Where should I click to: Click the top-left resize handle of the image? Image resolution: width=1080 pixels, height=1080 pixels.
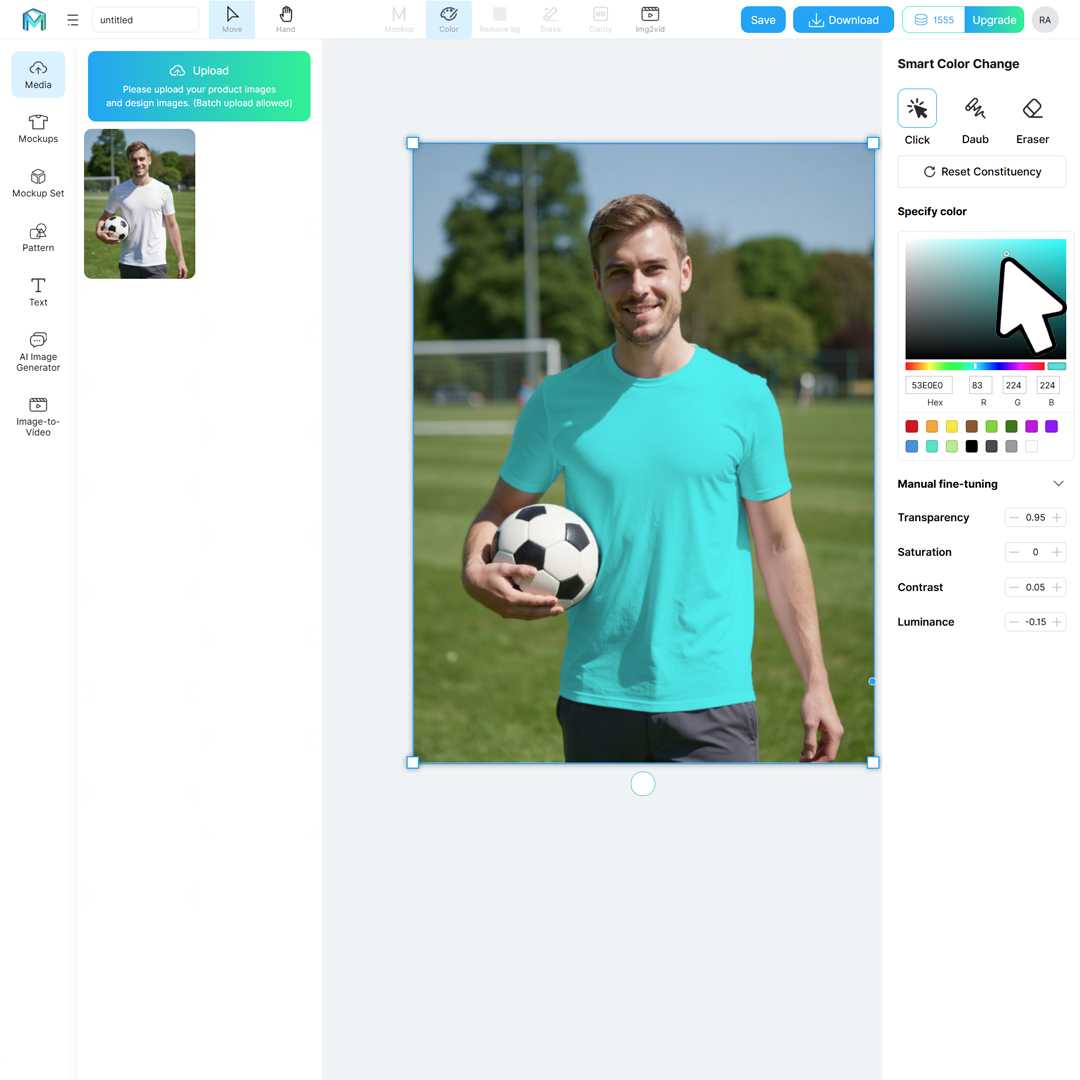(413, 143)
